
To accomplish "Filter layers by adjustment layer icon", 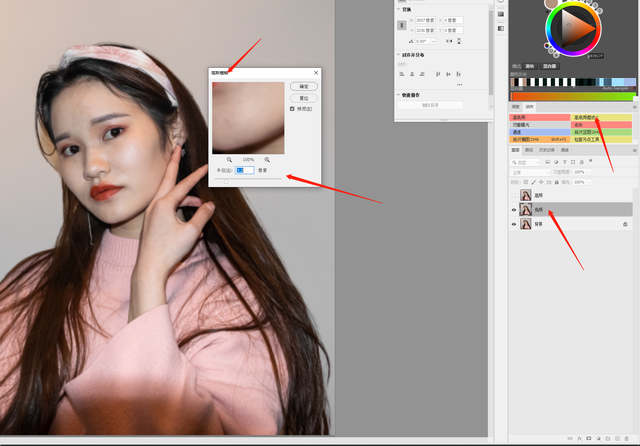I will [x=556, y=162].
